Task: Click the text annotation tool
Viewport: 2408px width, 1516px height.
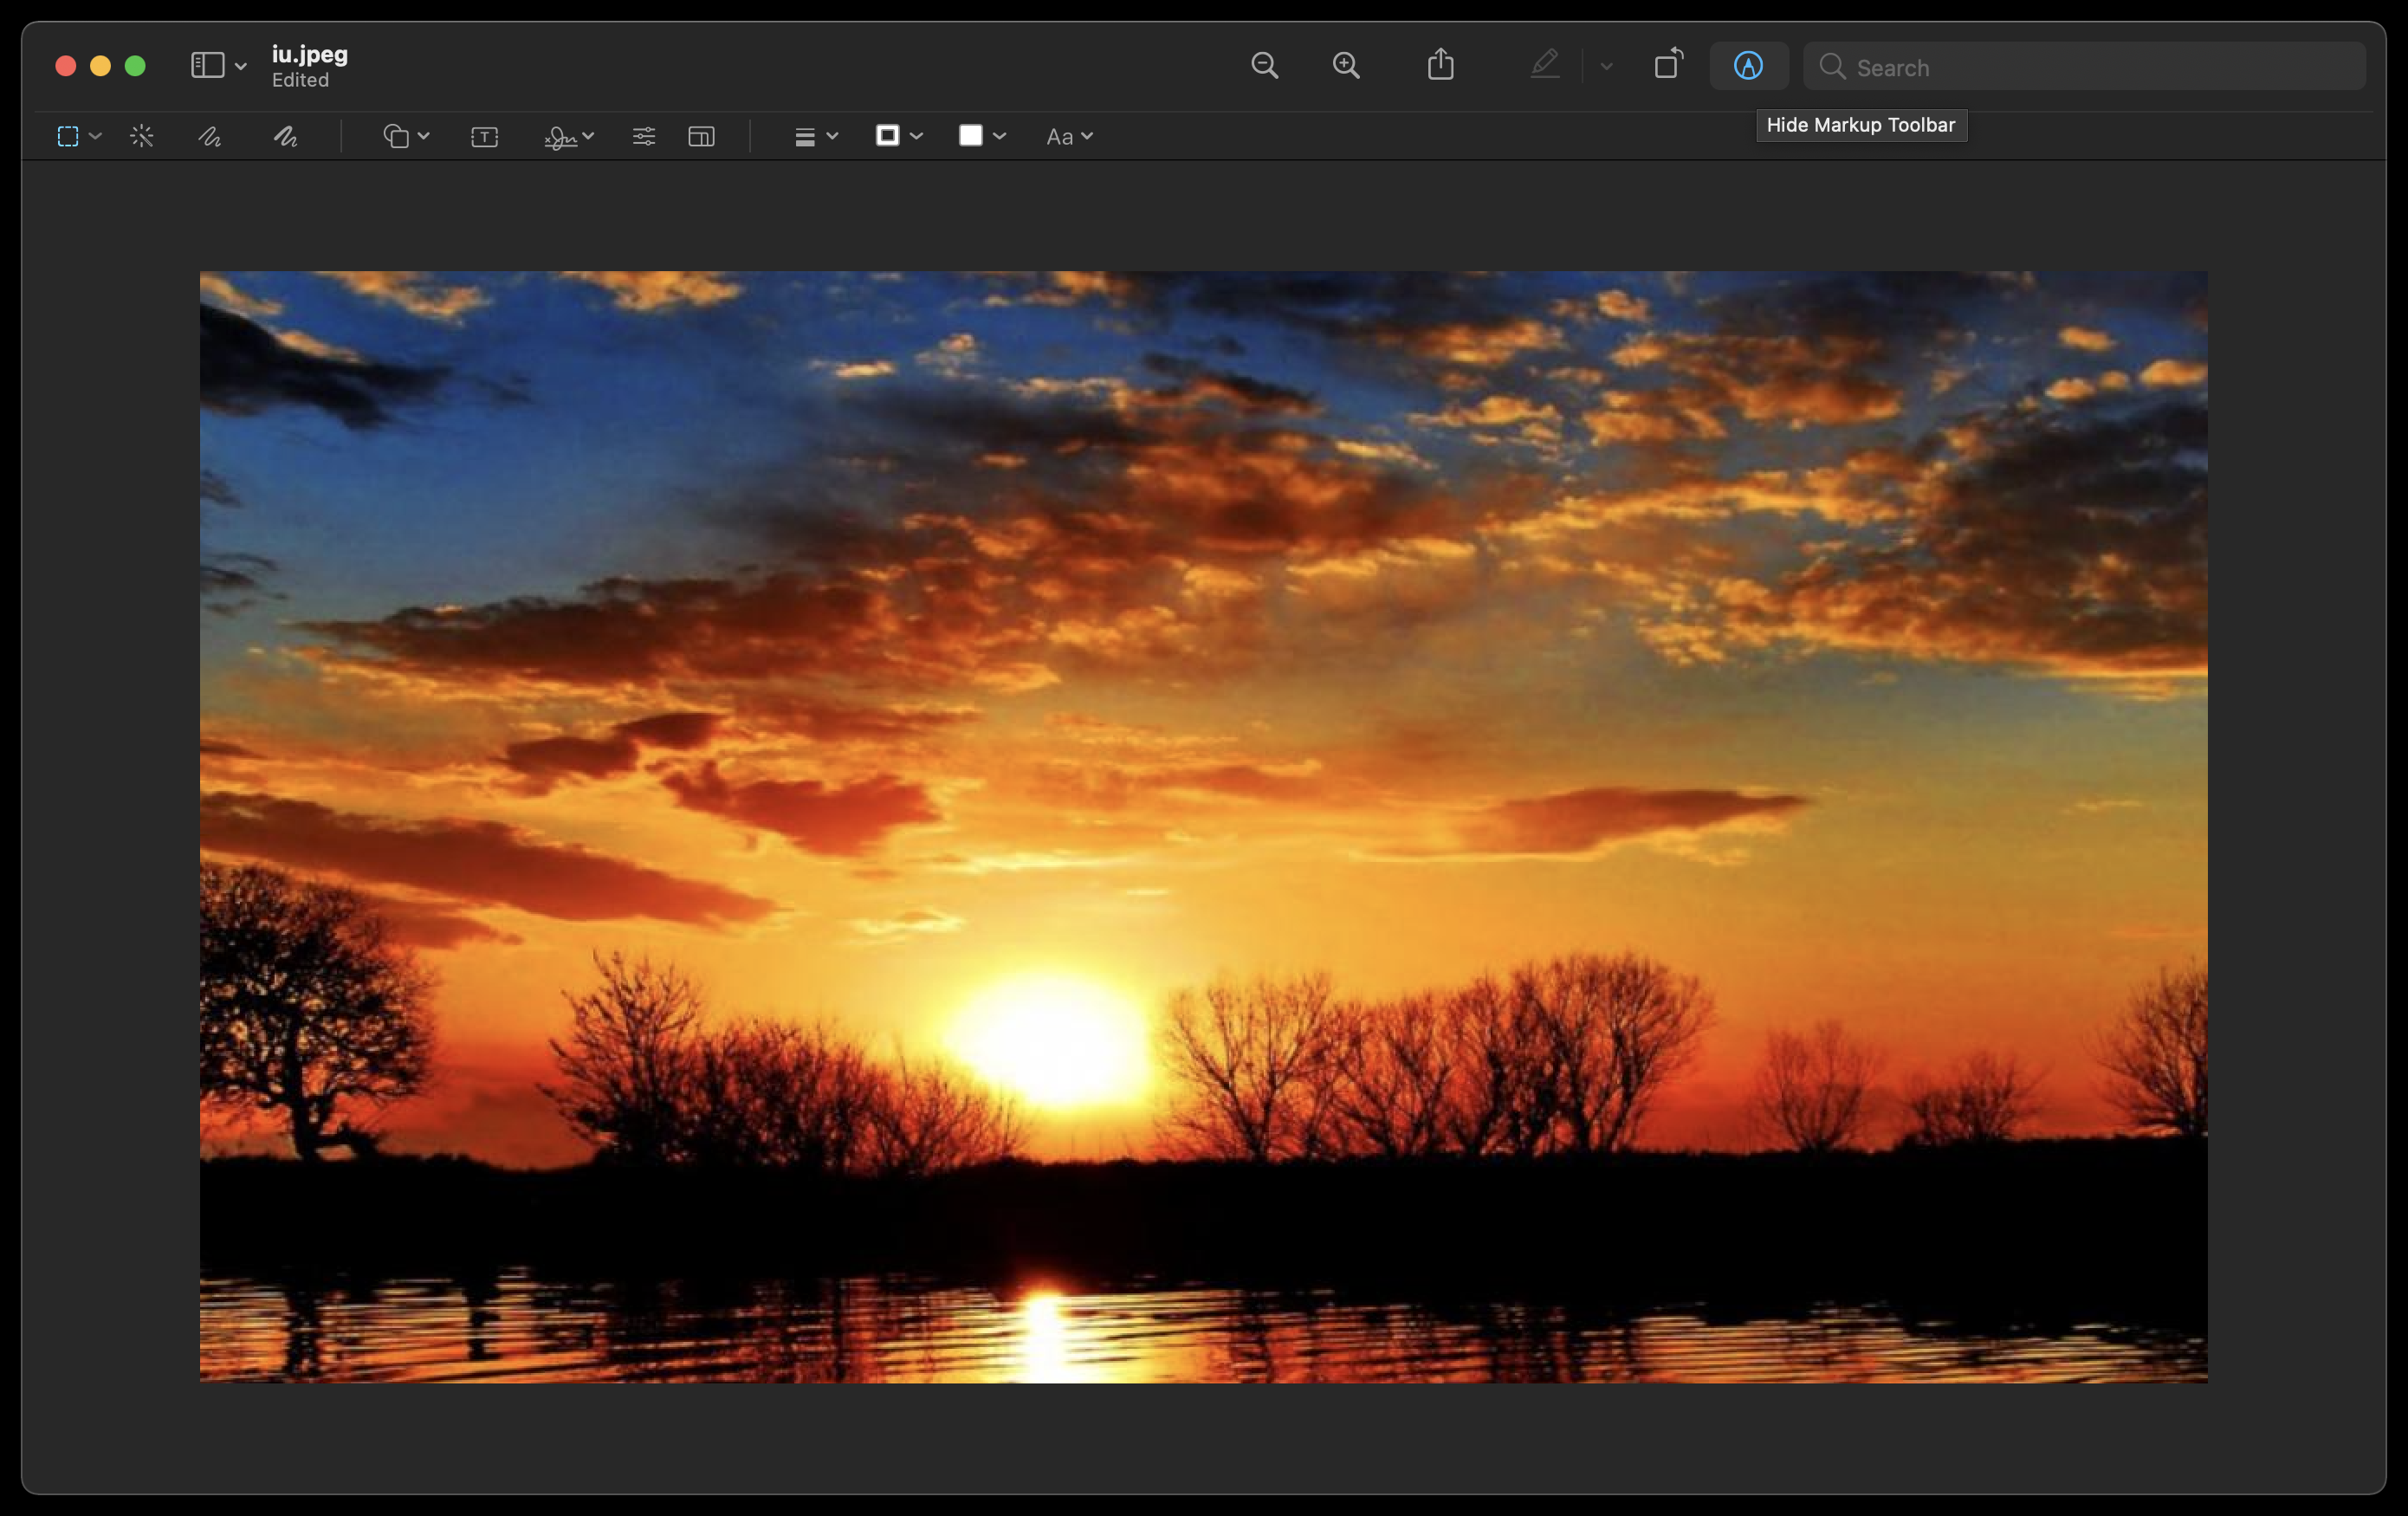Action: point(483,134)
